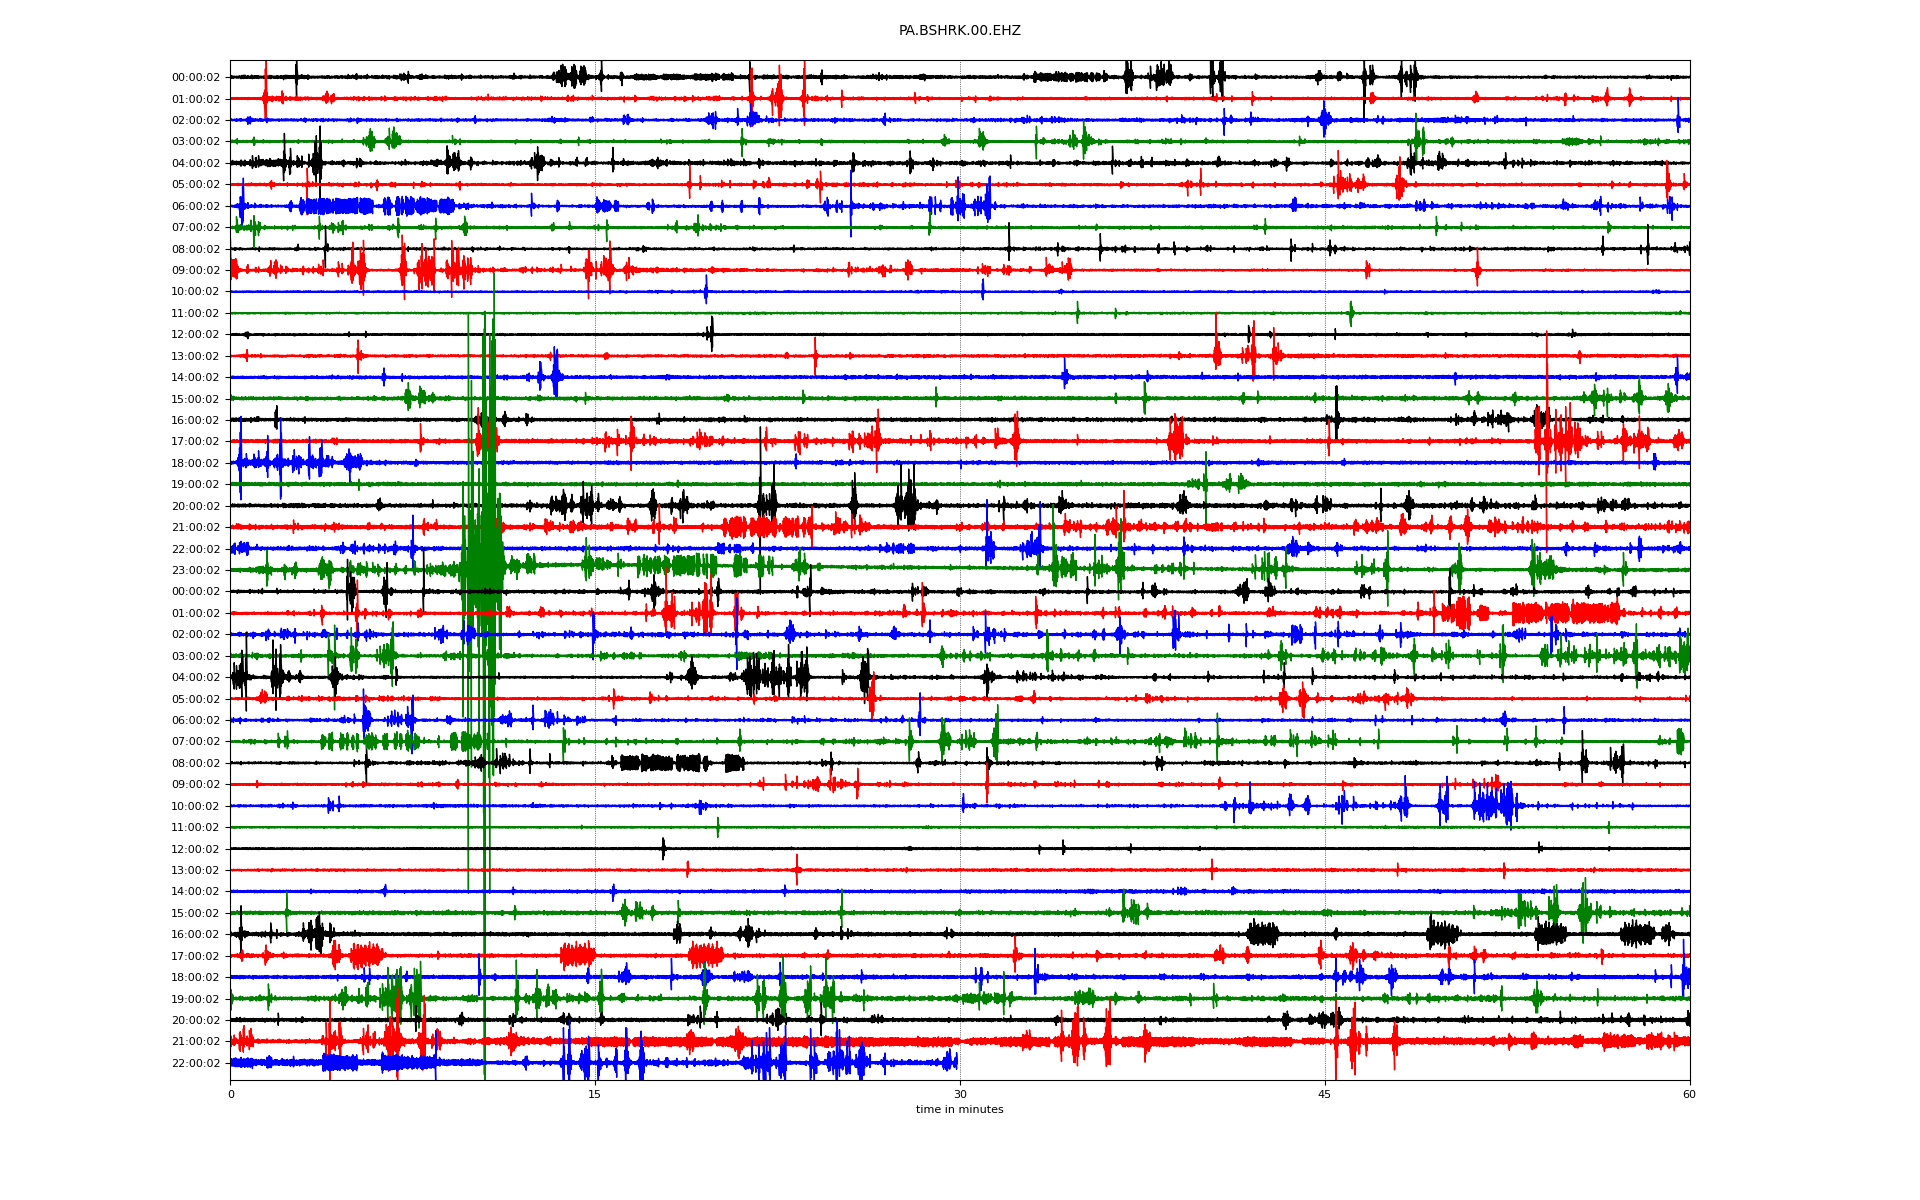Click the topmost 00:00:02 trace label
The image size is (1920, 1200).
tap(195, 77)
